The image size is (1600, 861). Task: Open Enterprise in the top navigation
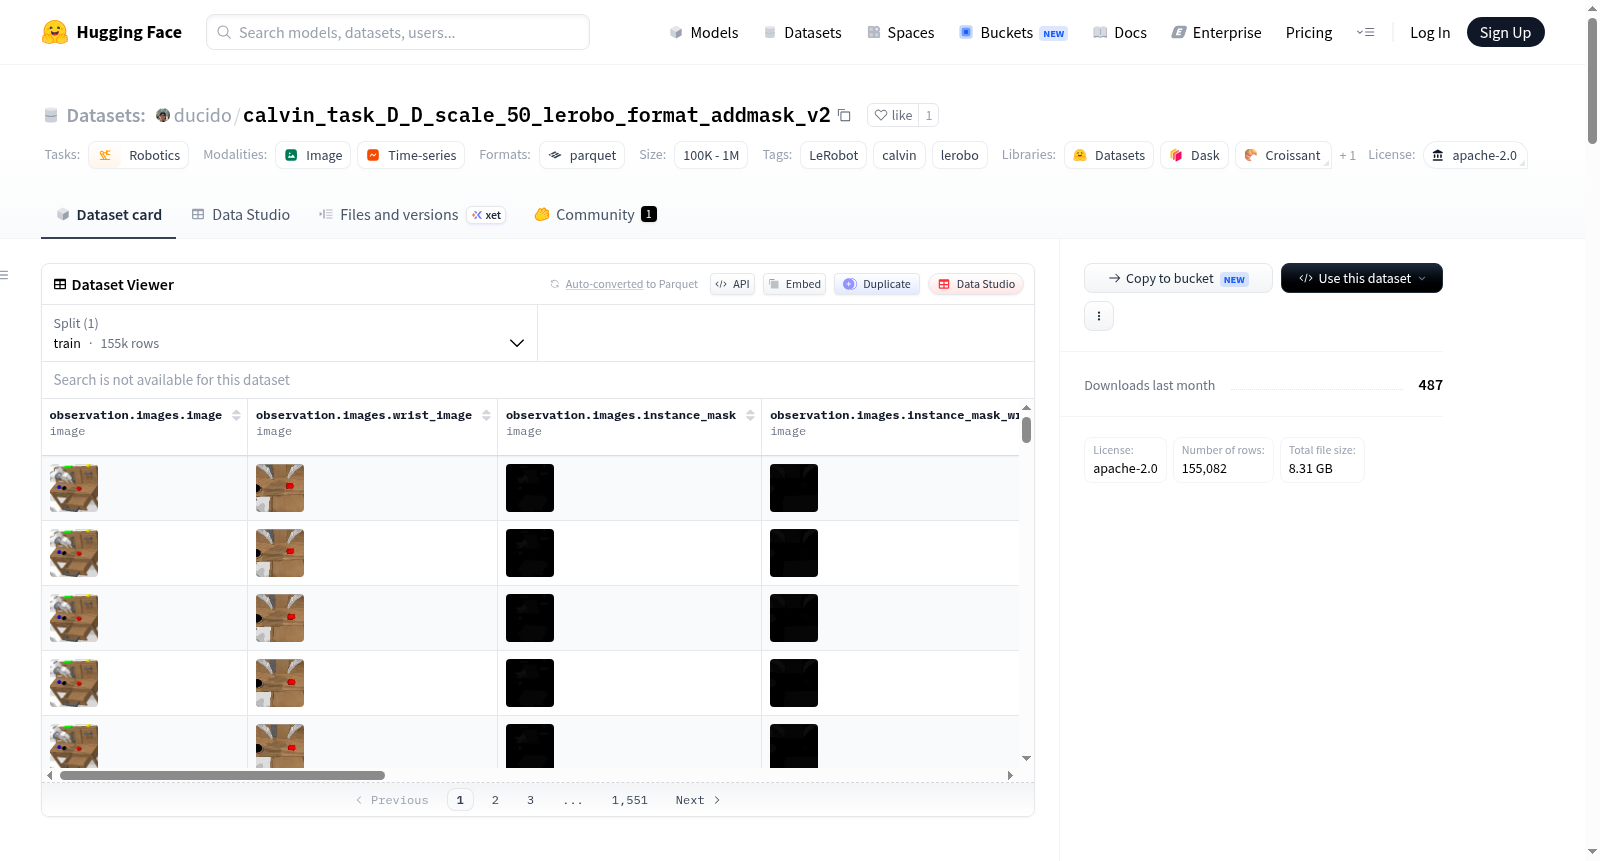pos(1216,32)
